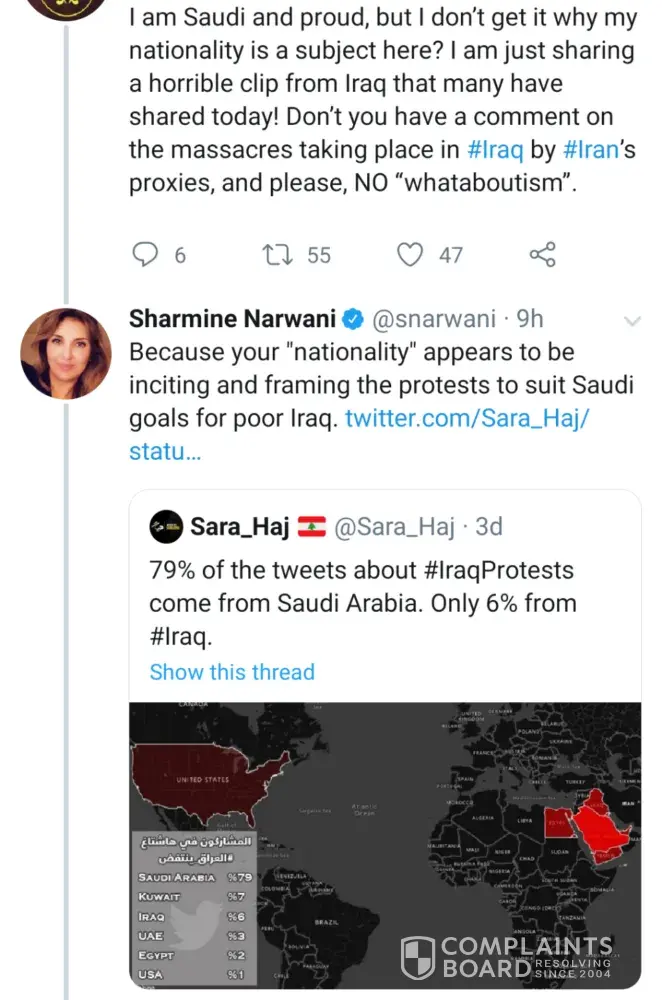The width and height of the screenshot is (662, 1000).
Task: Click the Lebanon flag next to Sara_Haj
Action: [x=312, y=527]
